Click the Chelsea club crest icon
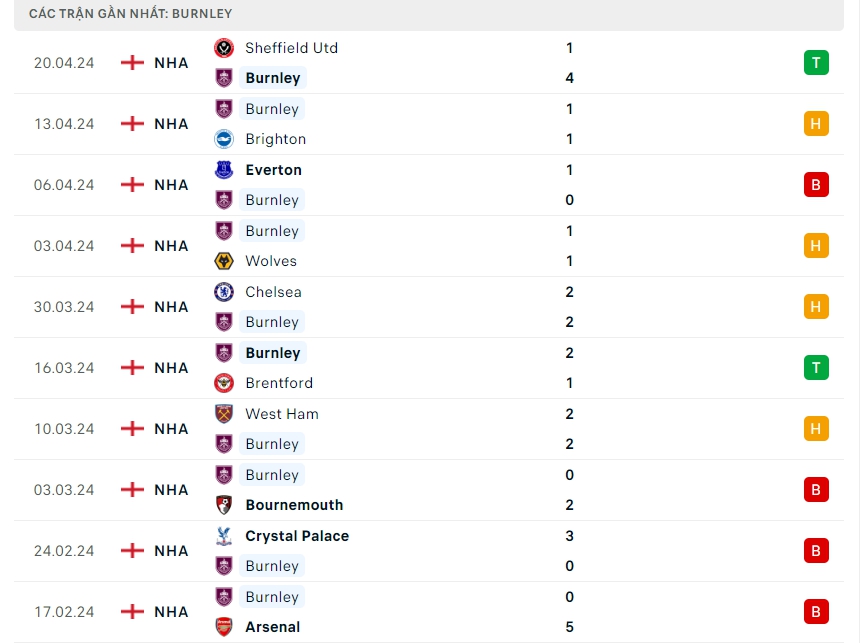 pos(224,292)
